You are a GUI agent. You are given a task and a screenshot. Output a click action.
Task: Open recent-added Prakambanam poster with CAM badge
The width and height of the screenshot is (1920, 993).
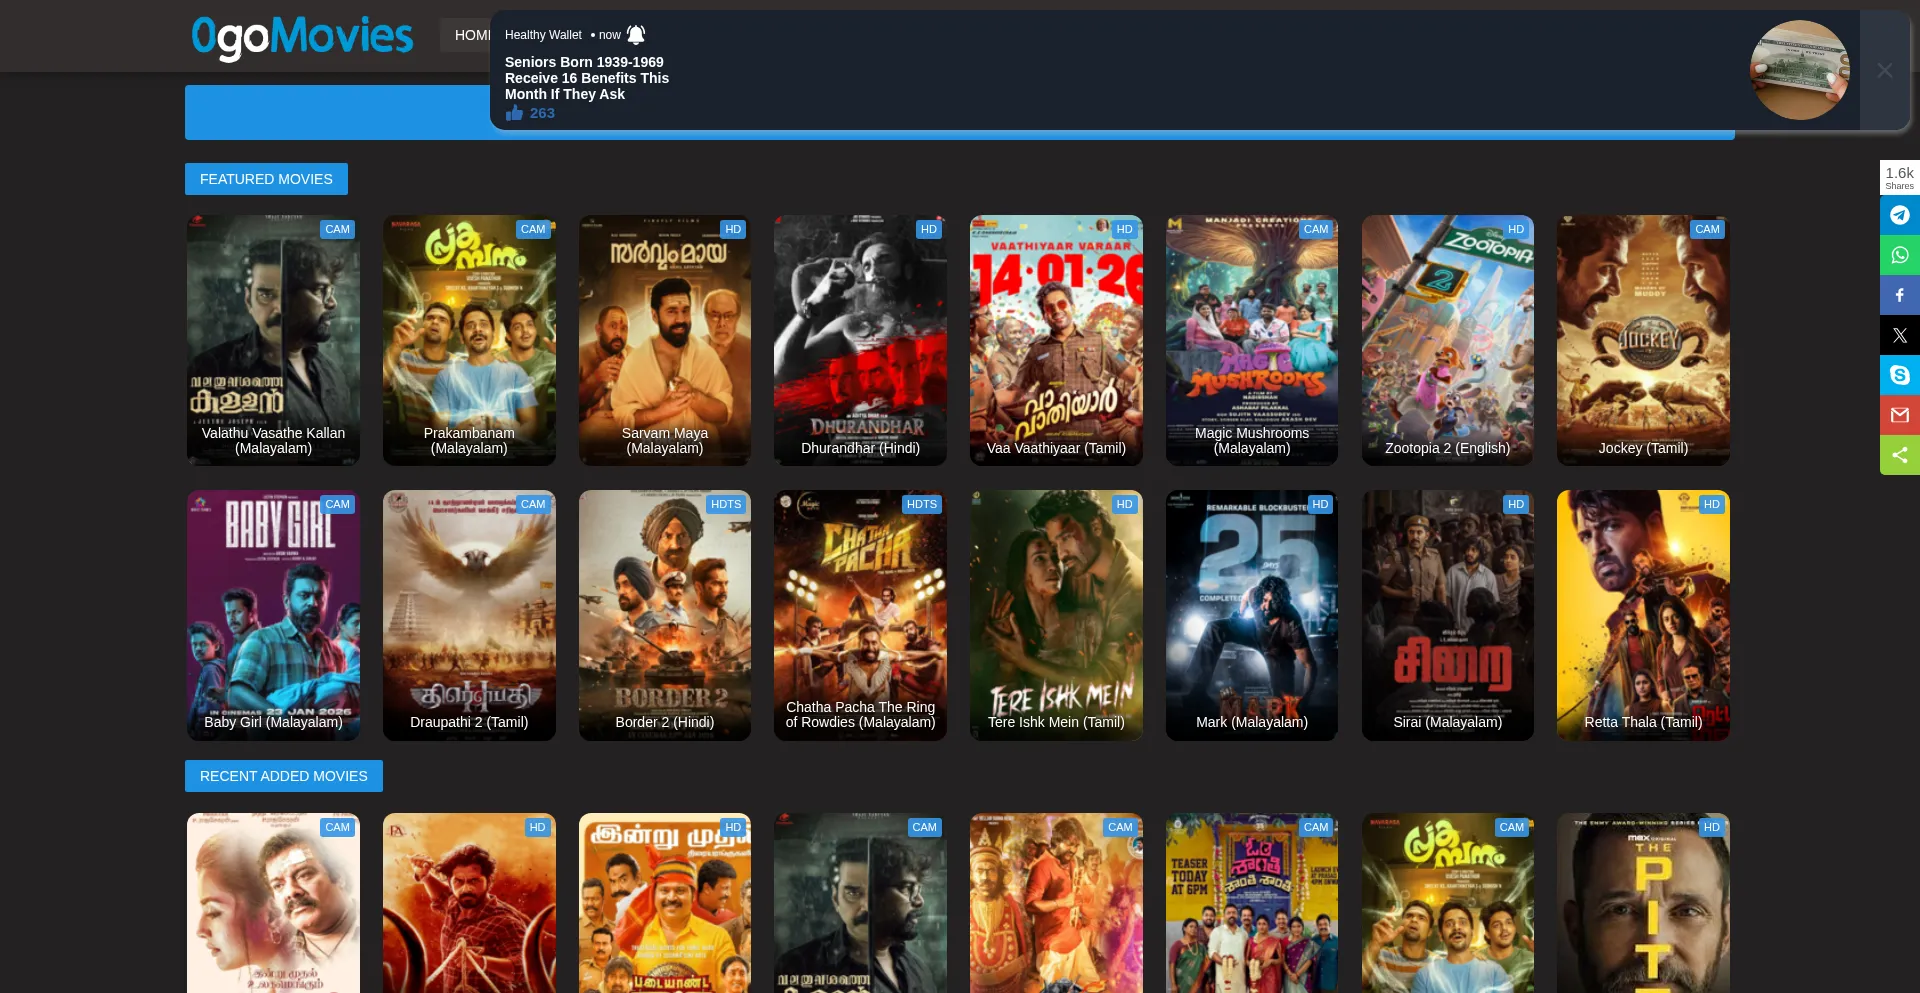pyautogui.click(x=1448, y=903)
